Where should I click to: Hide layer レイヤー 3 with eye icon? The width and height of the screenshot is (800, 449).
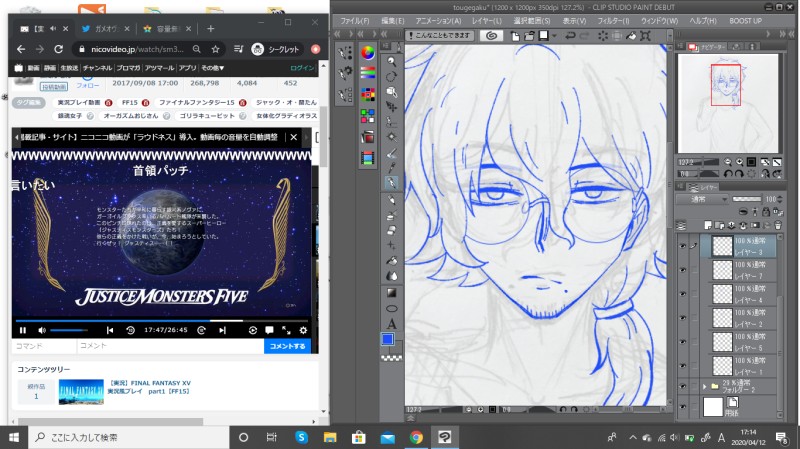click(x=683, y=246)
